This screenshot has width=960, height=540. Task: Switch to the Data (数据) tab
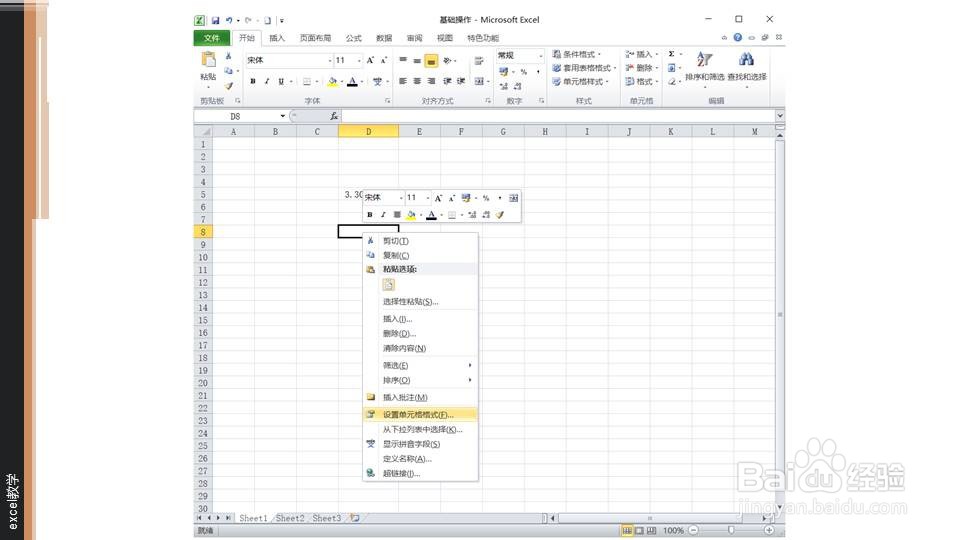(x=384, y=38)
